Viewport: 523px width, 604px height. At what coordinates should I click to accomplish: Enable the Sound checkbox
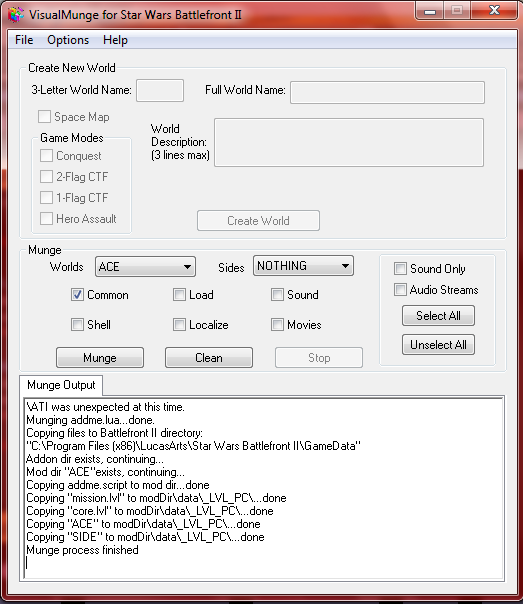(277, 295)
